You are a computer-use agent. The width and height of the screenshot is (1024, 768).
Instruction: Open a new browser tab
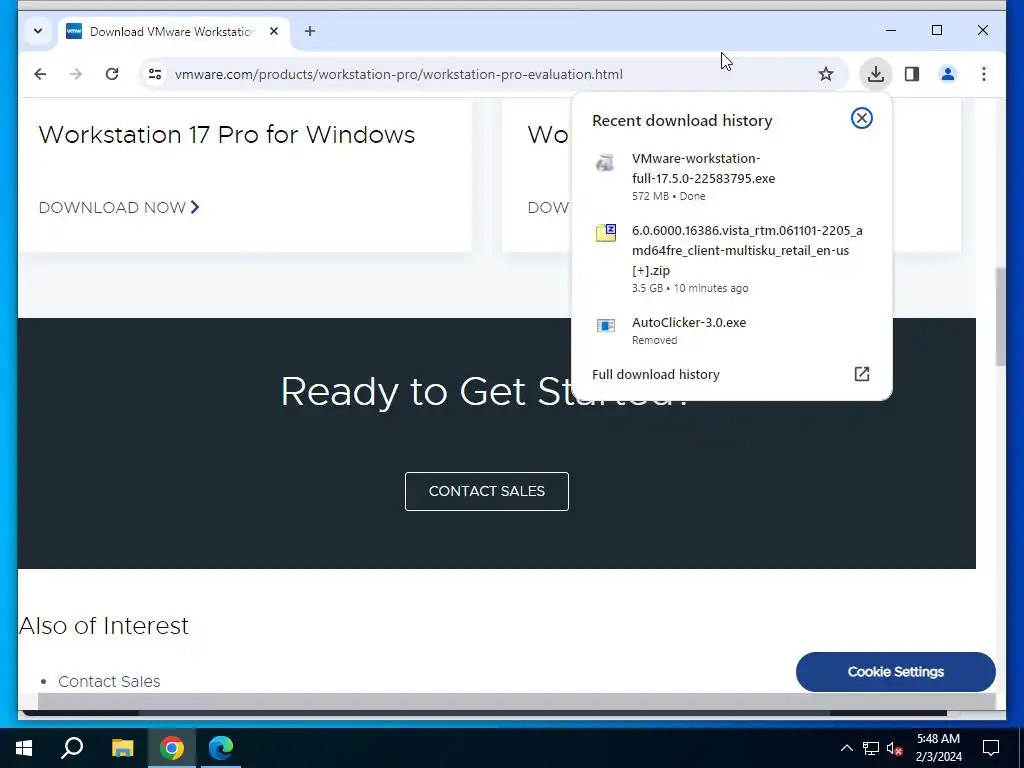310,31
